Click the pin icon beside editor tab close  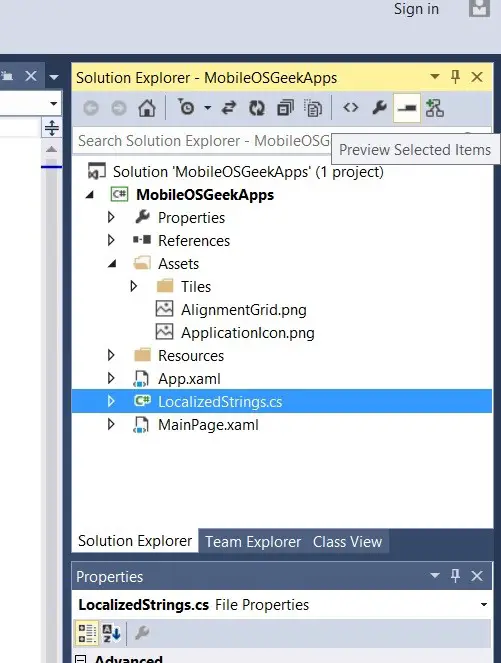click(x=7, y=76)
